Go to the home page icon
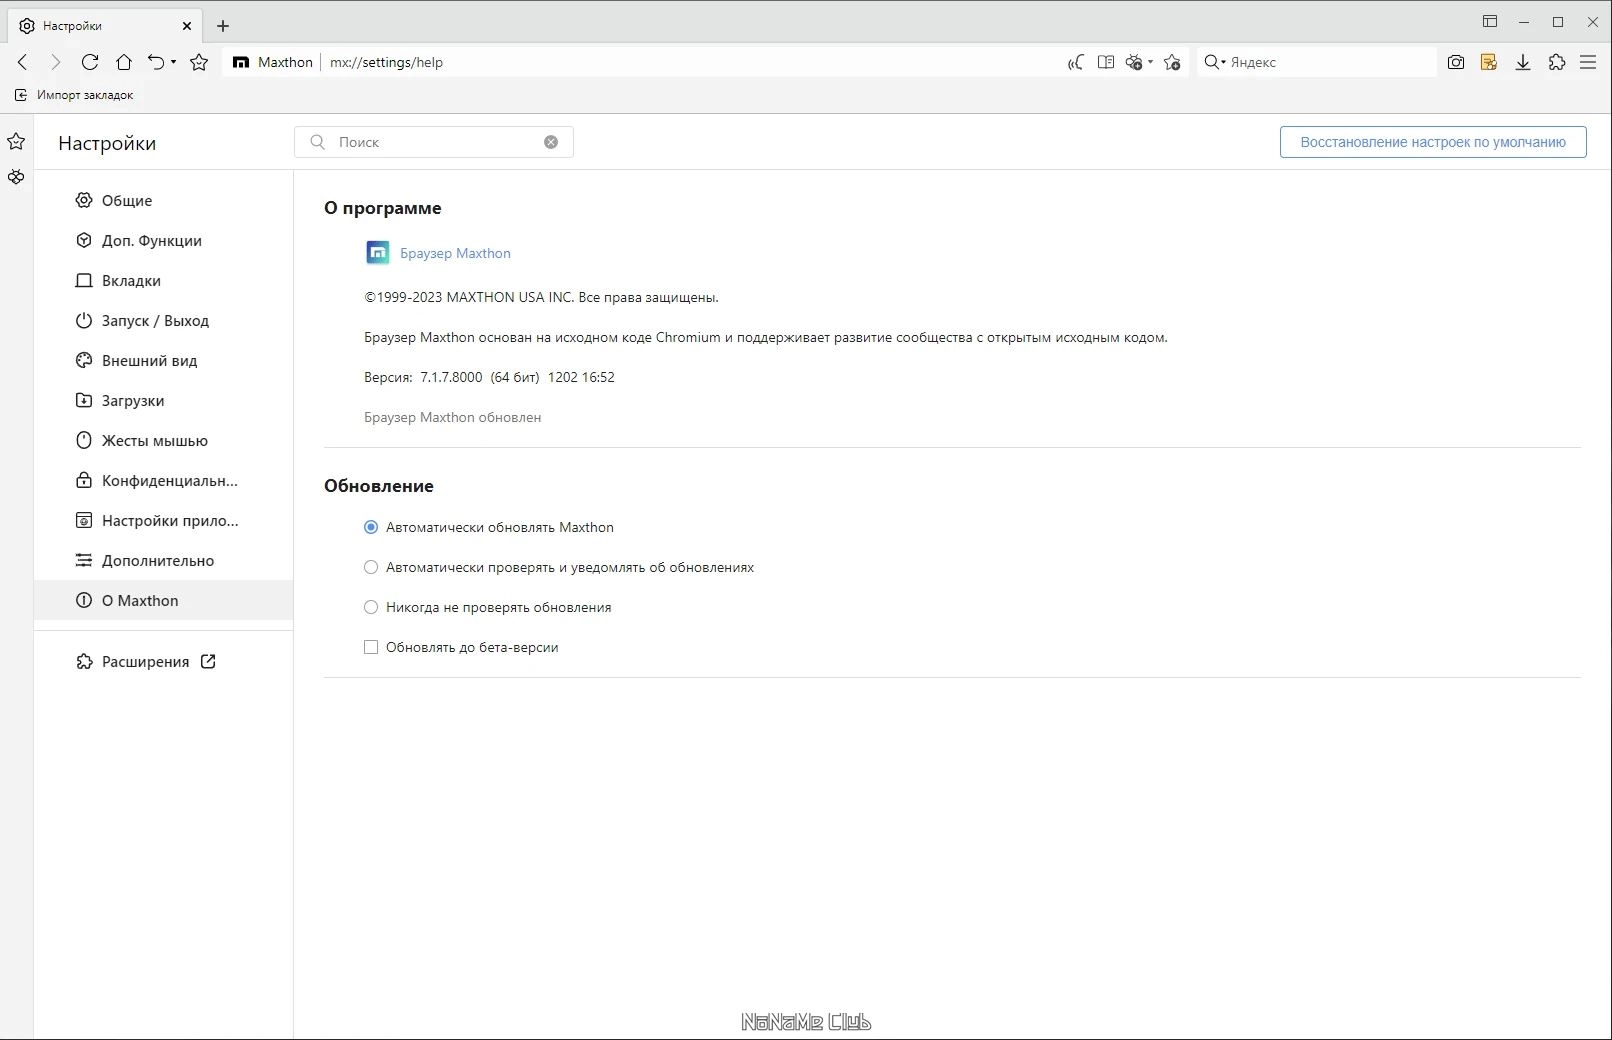 point(124,62)
